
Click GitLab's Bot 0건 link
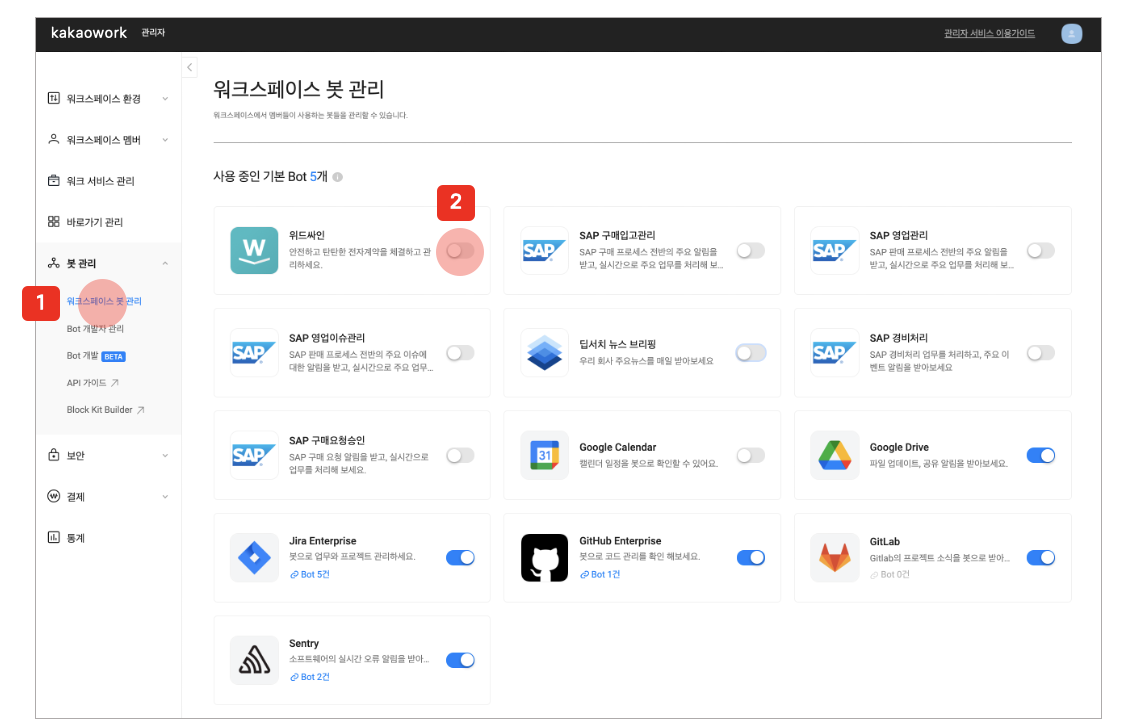(890, 574)
